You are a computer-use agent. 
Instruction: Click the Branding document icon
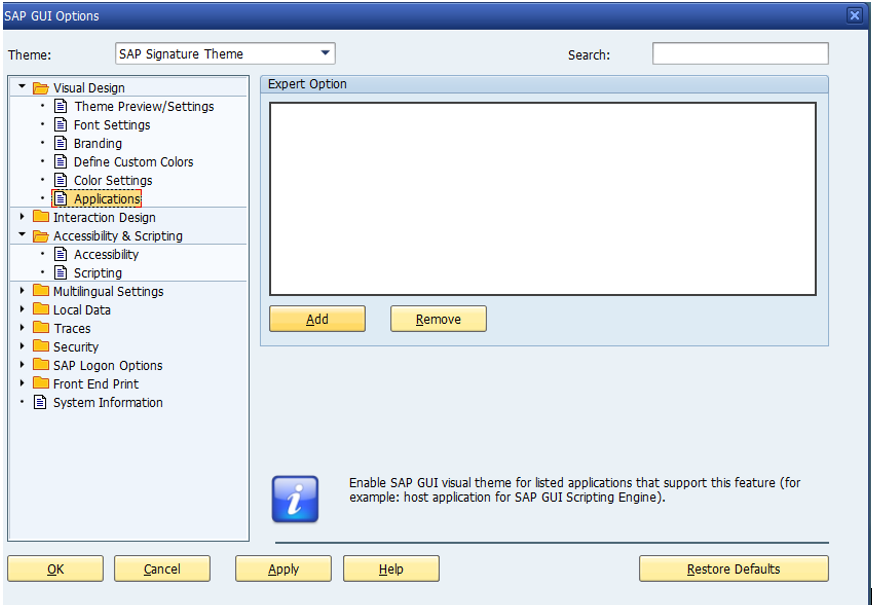[x=61, y=143]
